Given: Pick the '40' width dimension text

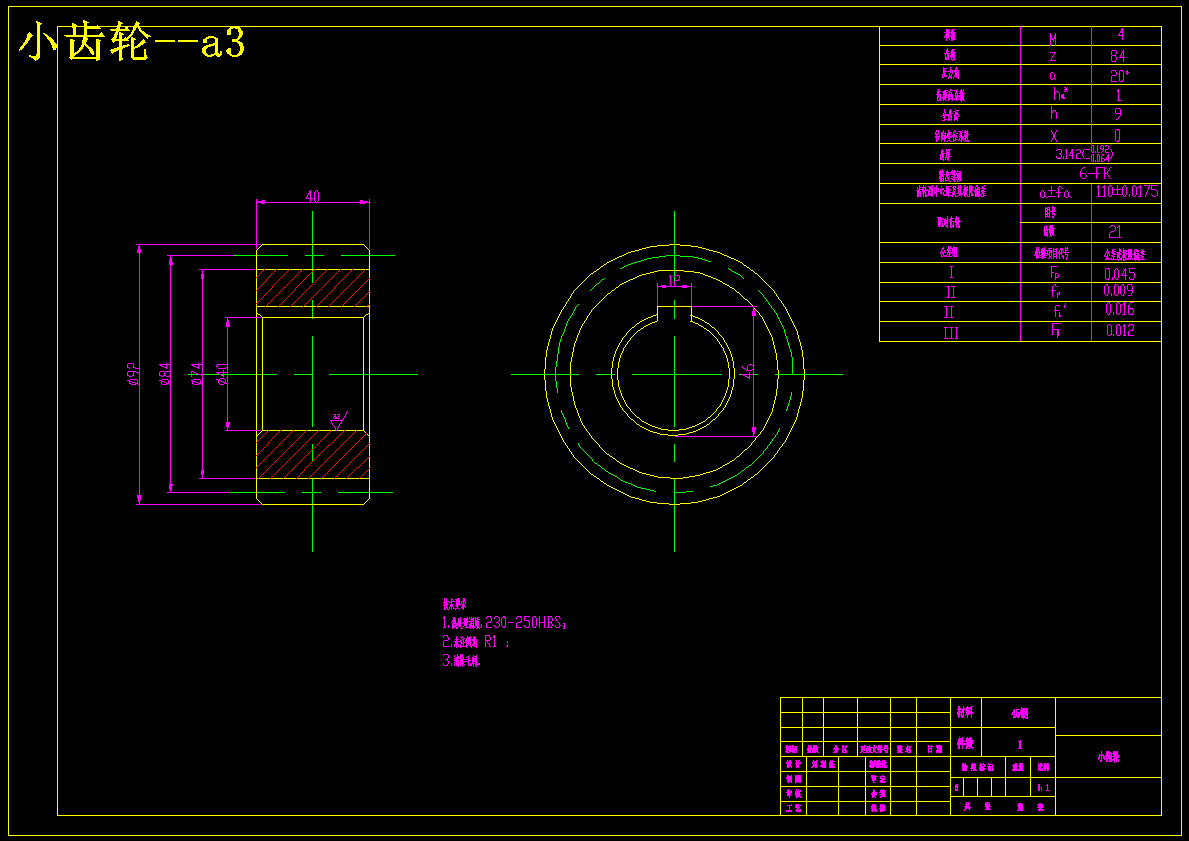Looking at the screenshot, I should pos(312,196).
